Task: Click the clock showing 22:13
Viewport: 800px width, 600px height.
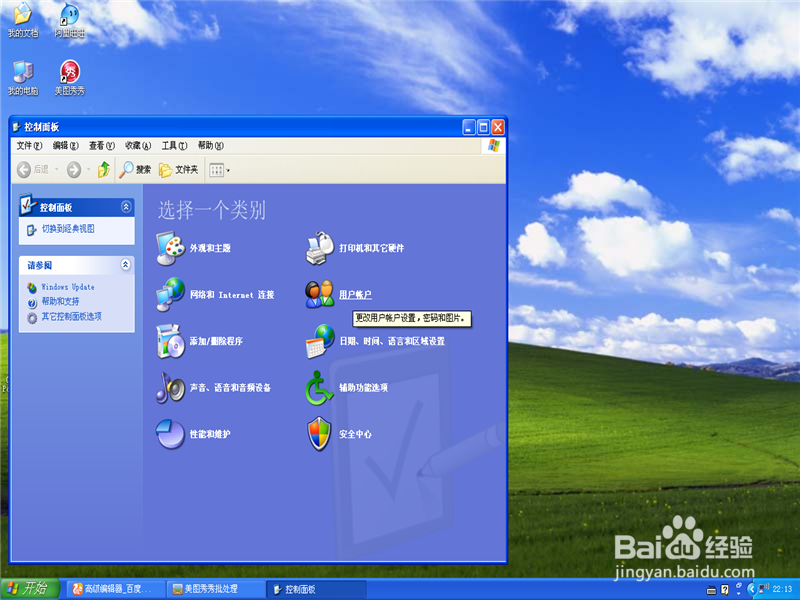Action: [782, 589]
